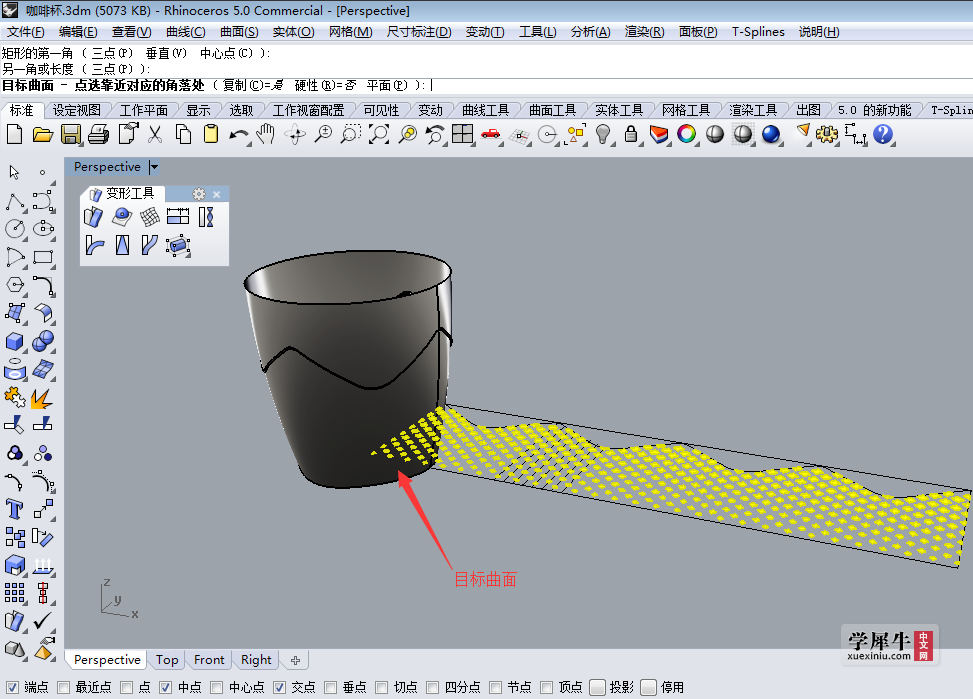This screenshot has width=973, height=699.
Task: Click the Polyline tool in the sidebar
Action: click(14, 202)
